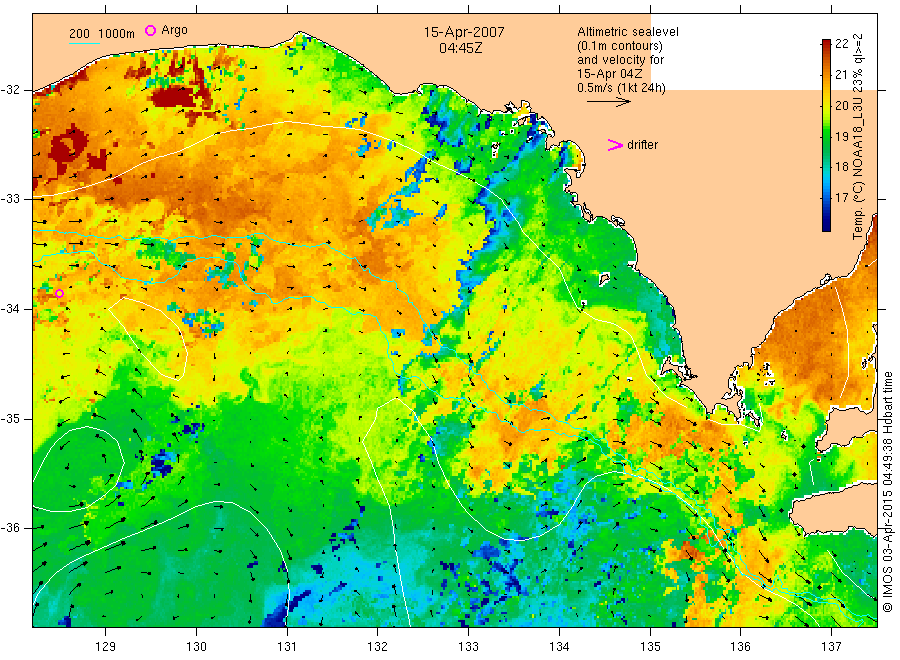Click the temperature color bar
The image size is (900, 660).
point(827,135)
